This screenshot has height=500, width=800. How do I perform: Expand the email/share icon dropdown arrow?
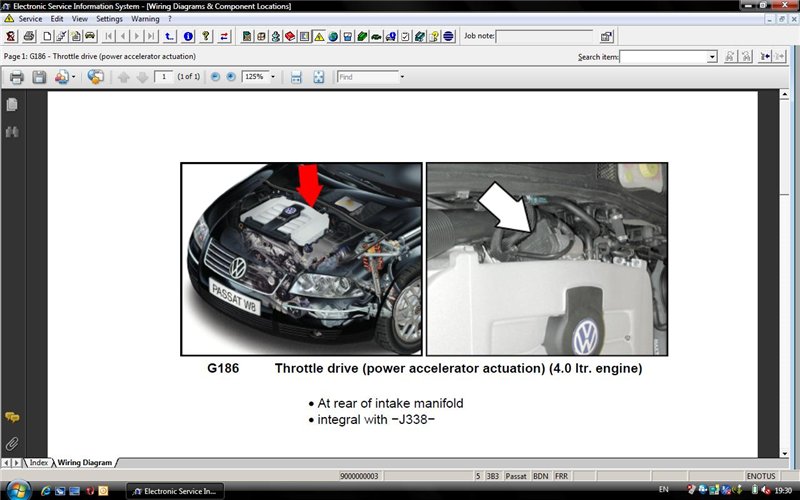73,77
